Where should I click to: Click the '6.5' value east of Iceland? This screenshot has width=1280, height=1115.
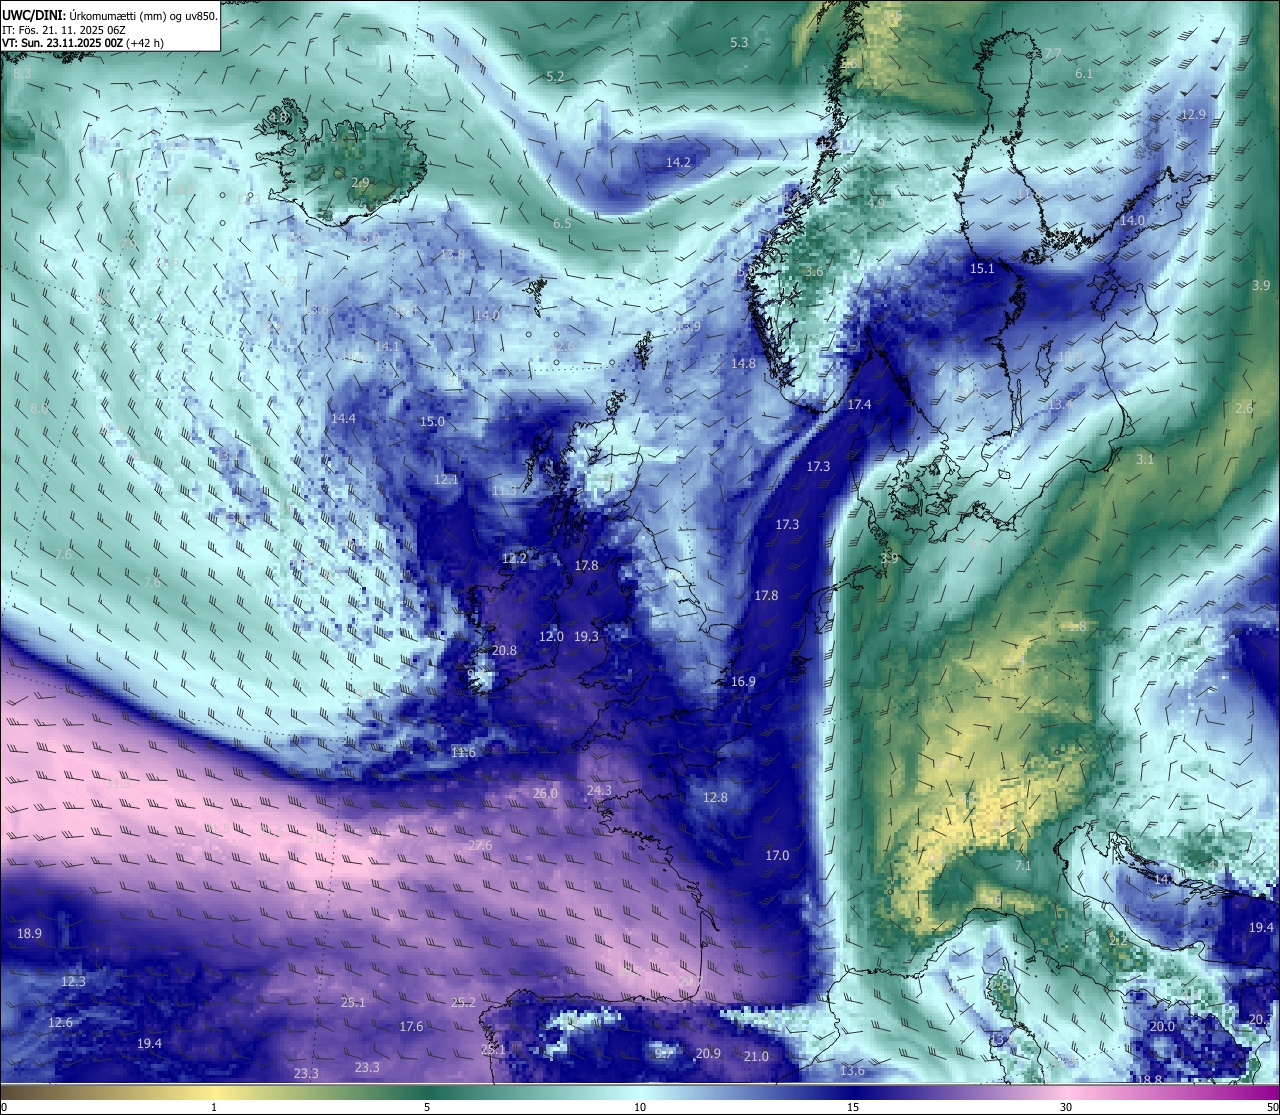tap(562, 224)
